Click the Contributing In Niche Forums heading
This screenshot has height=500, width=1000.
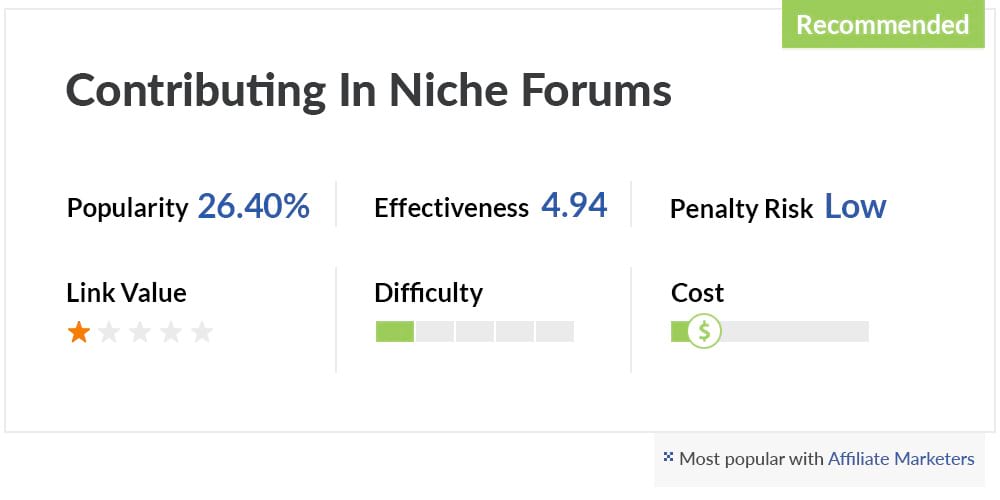pyautogui.click(x=369, y=91)
